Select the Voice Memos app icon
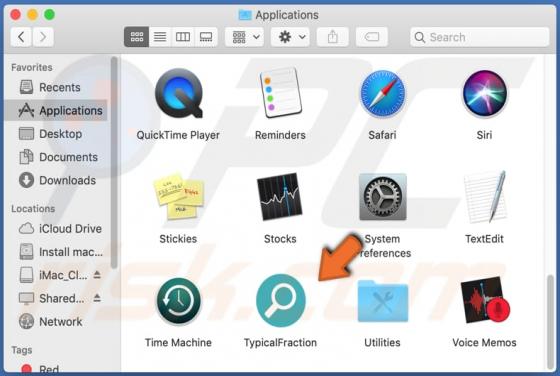 pyautogui.click(x=485, y=300)
